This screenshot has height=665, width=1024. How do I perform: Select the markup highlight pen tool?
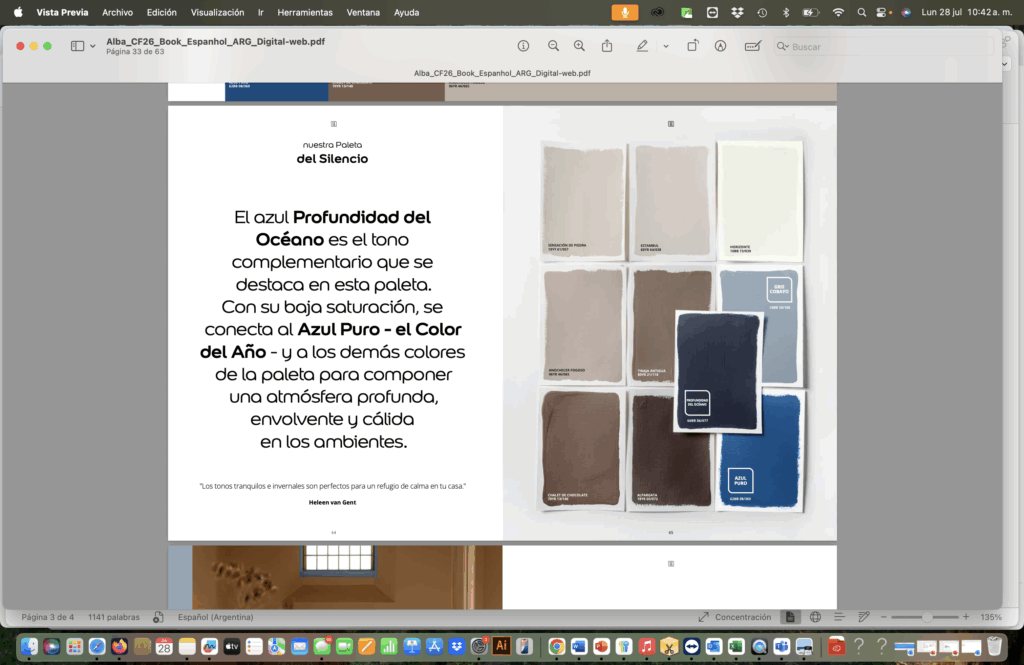pos(642,46)
